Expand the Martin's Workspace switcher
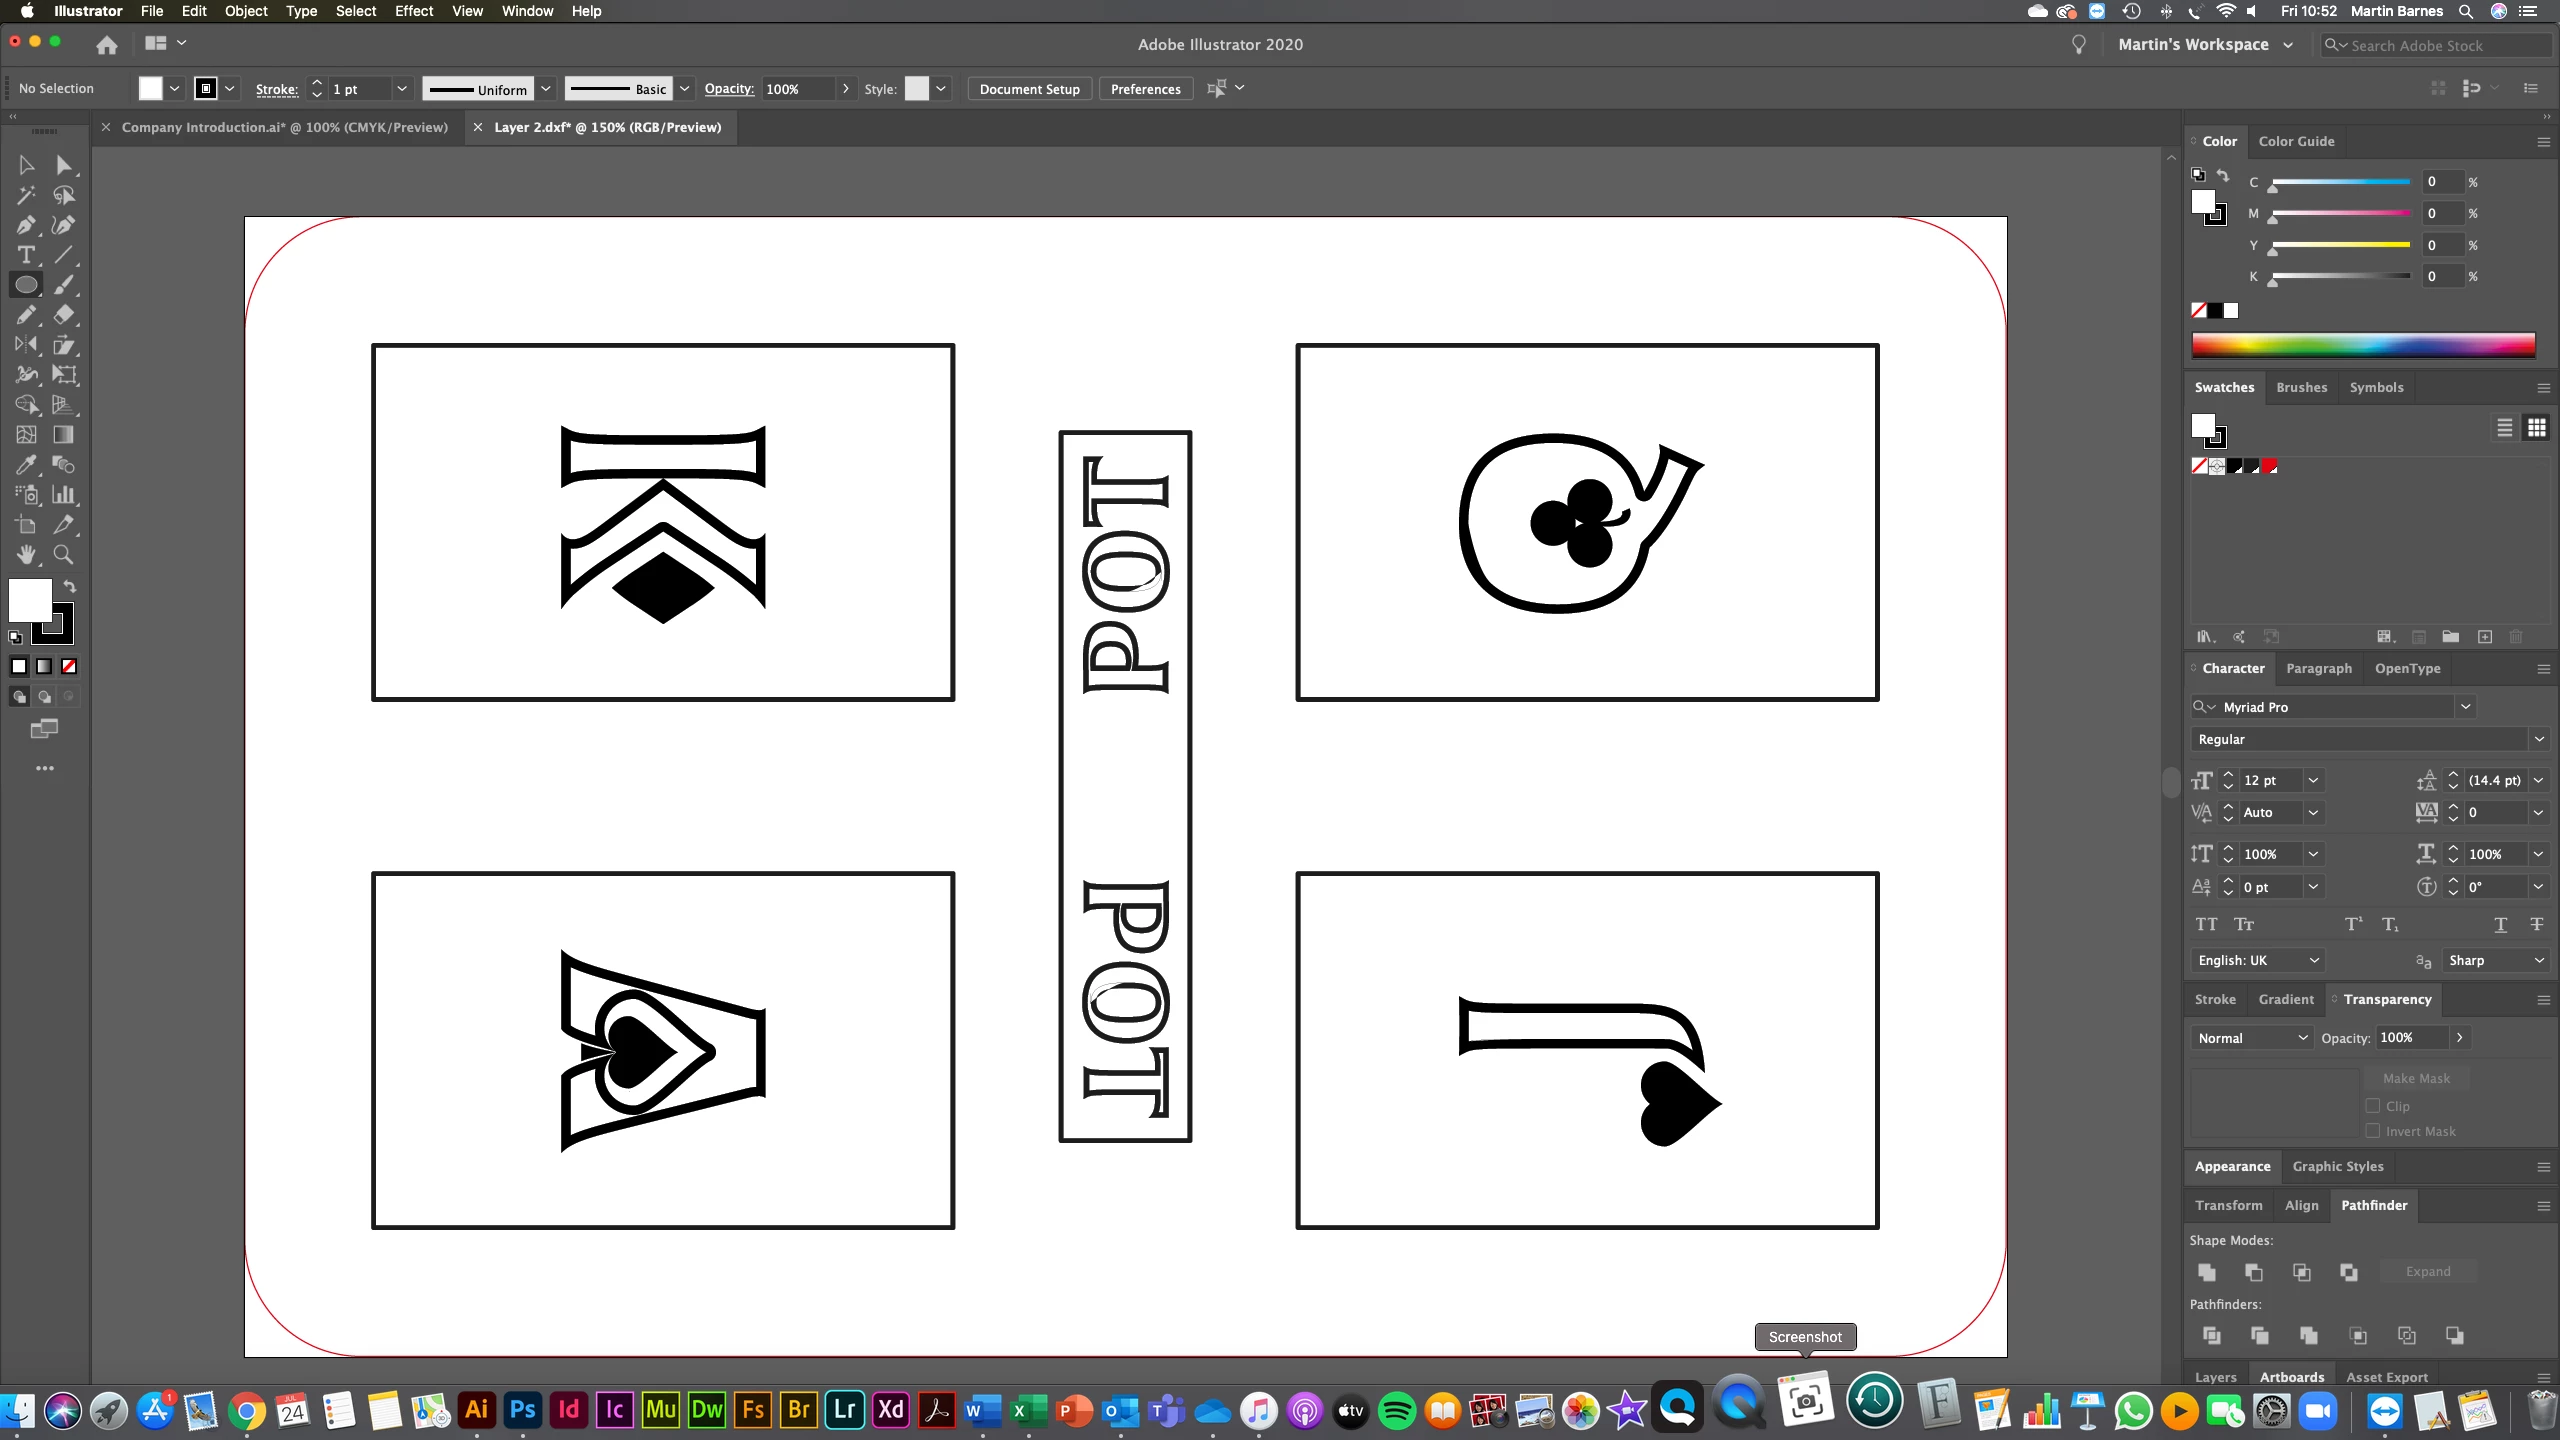 [2288, 45]
